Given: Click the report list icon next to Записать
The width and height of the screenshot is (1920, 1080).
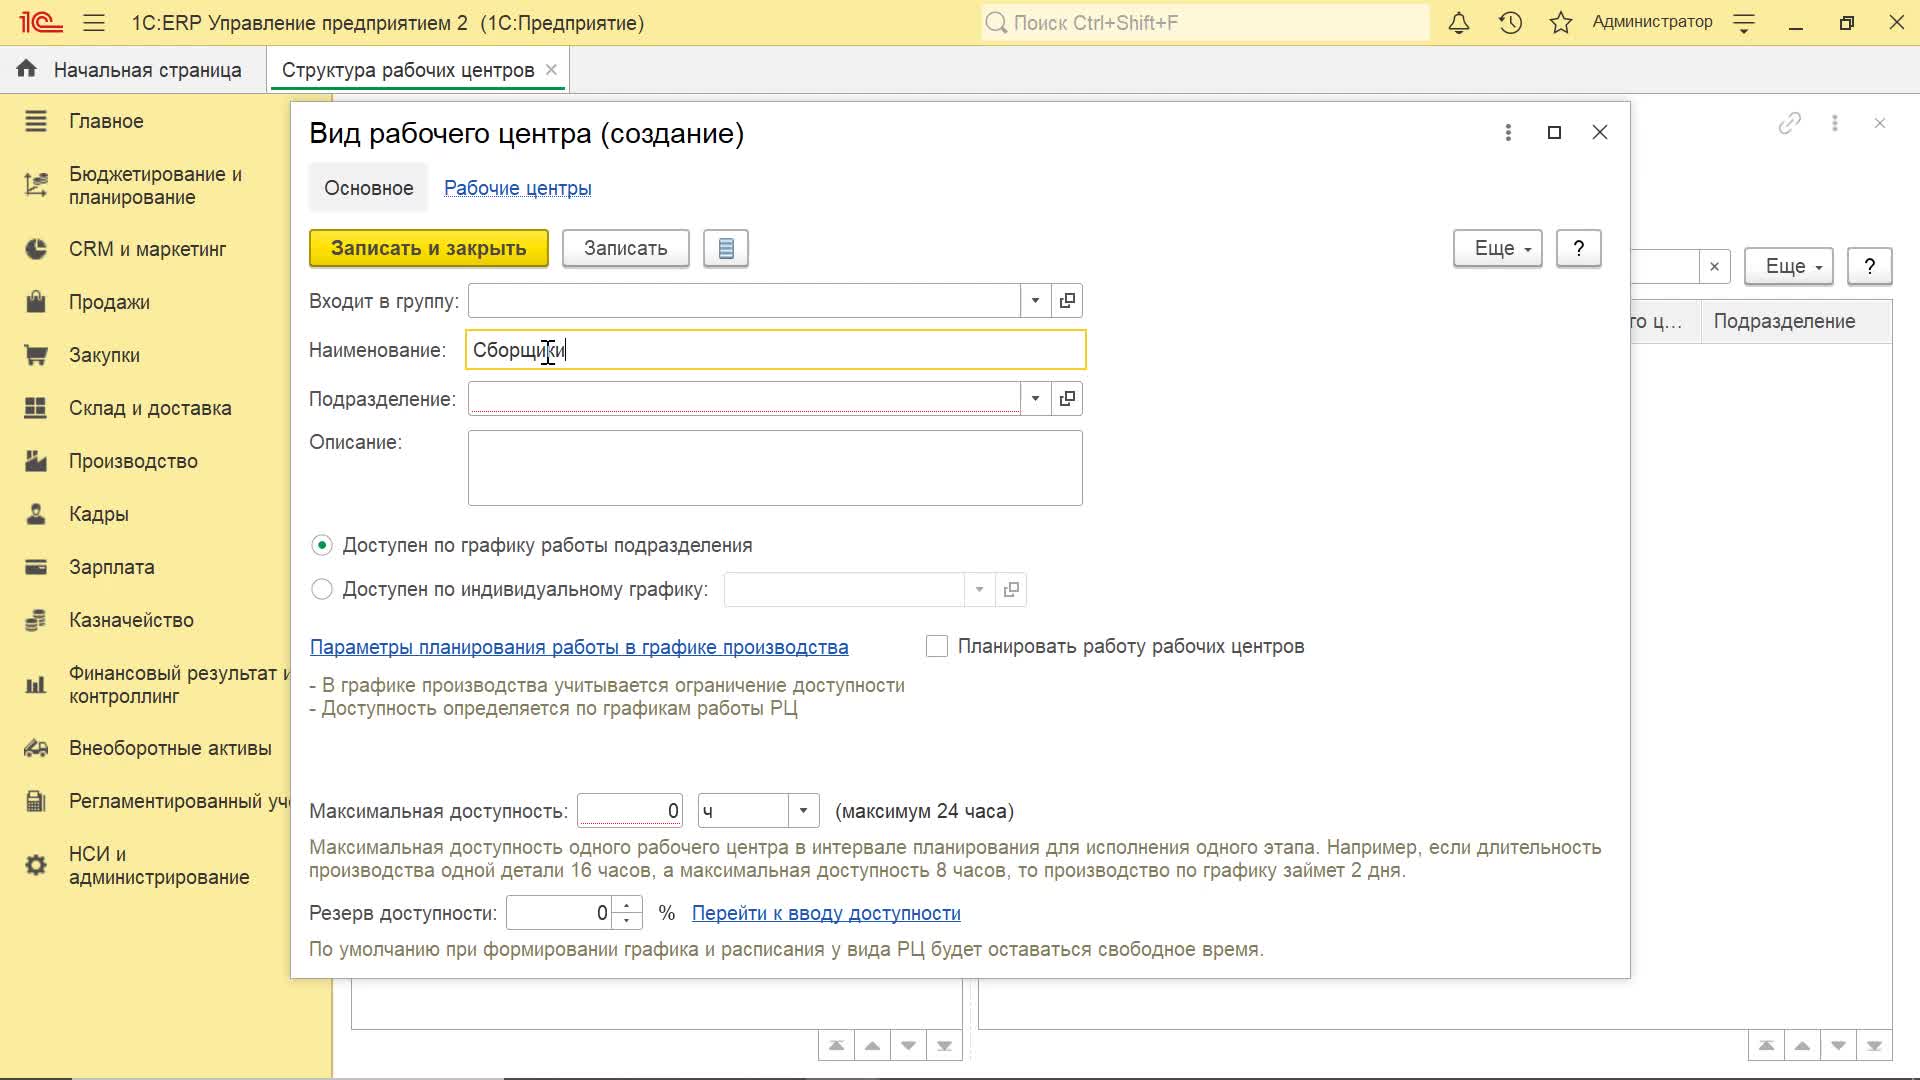Looking at the screenshot, I should click(726, 248).
